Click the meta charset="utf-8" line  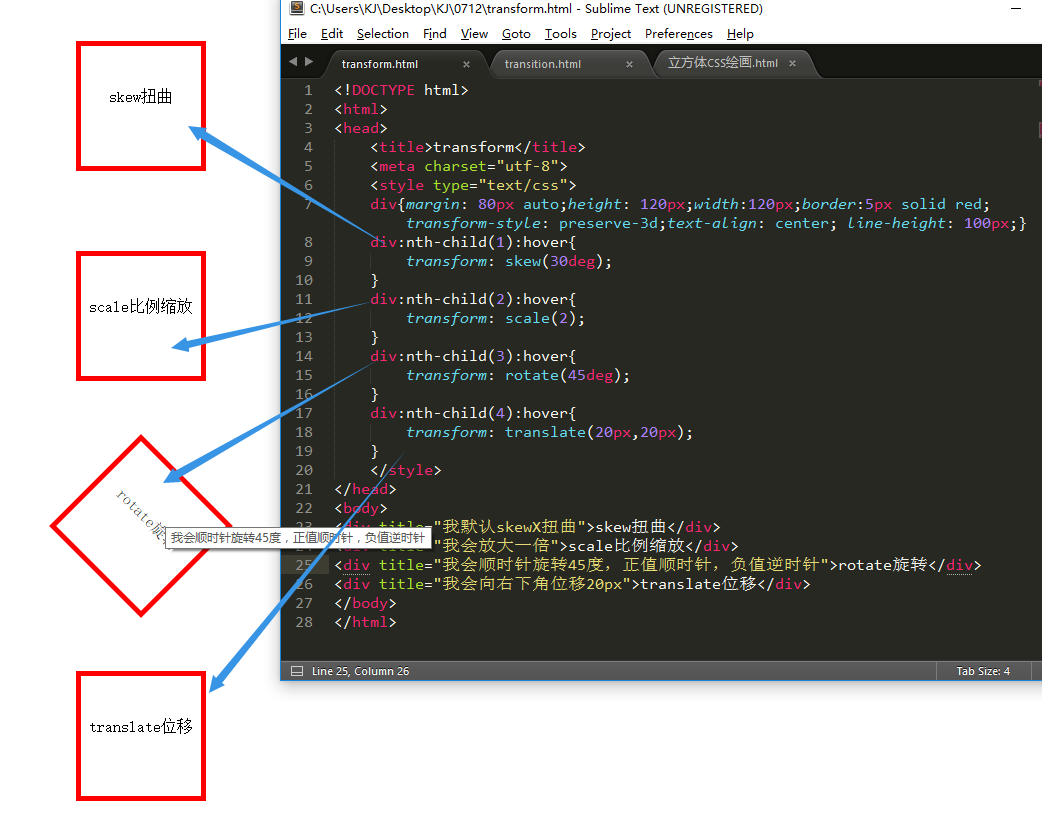tap(469, 166)
